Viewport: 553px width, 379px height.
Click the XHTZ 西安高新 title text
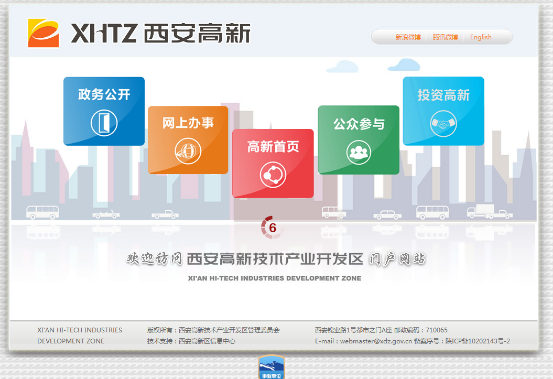pos(160,33)
